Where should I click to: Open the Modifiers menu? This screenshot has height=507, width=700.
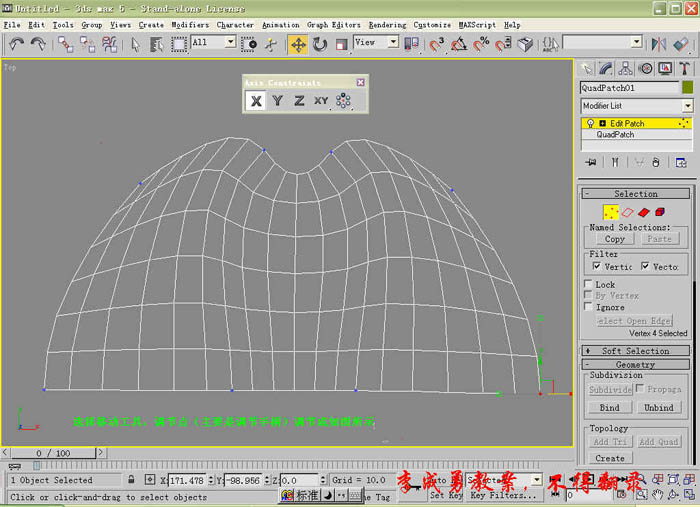[x=190, y=25]
